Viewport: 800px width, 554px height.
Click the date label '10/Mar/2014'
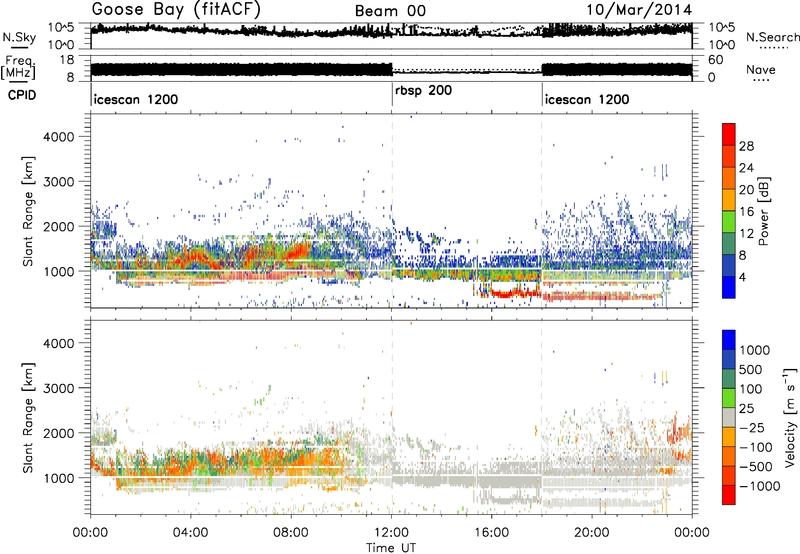639,10
